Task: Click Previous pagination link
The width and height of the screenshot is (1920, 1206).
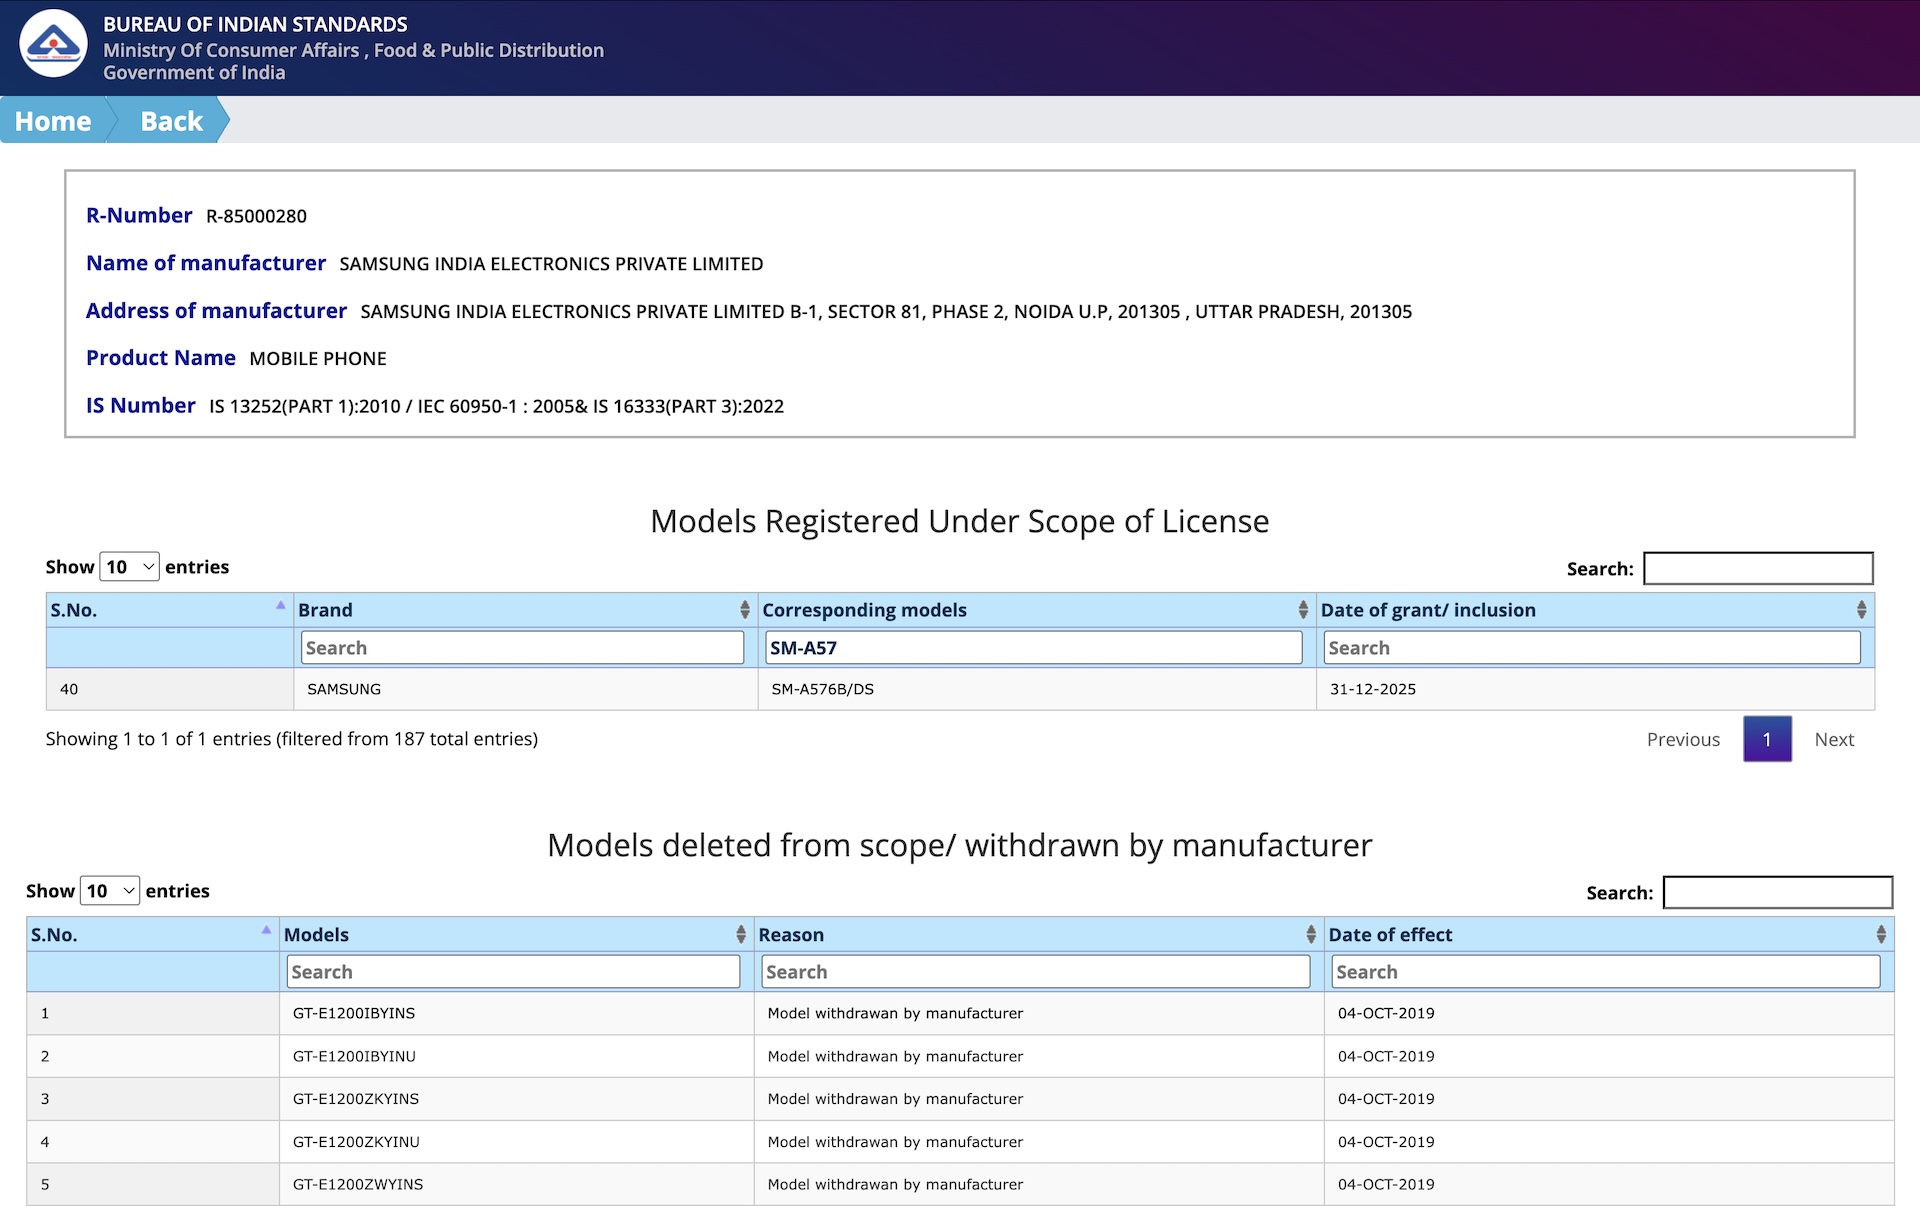Action: click(1683, 739)
